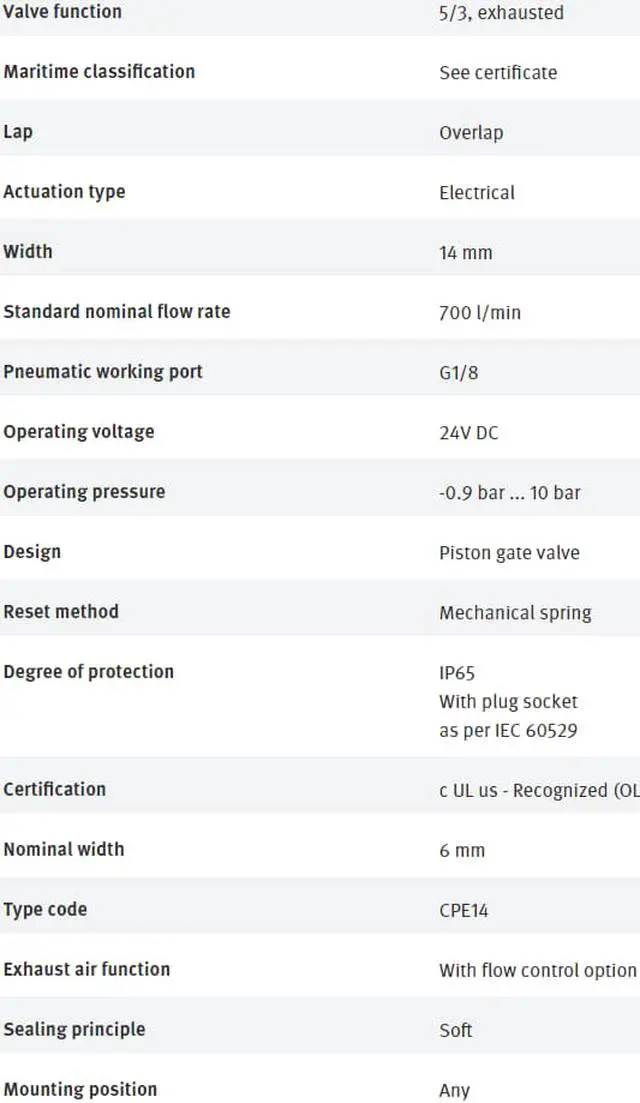Click the Mechanical spring reset value
640x1103 pixels.
(515, 612)
